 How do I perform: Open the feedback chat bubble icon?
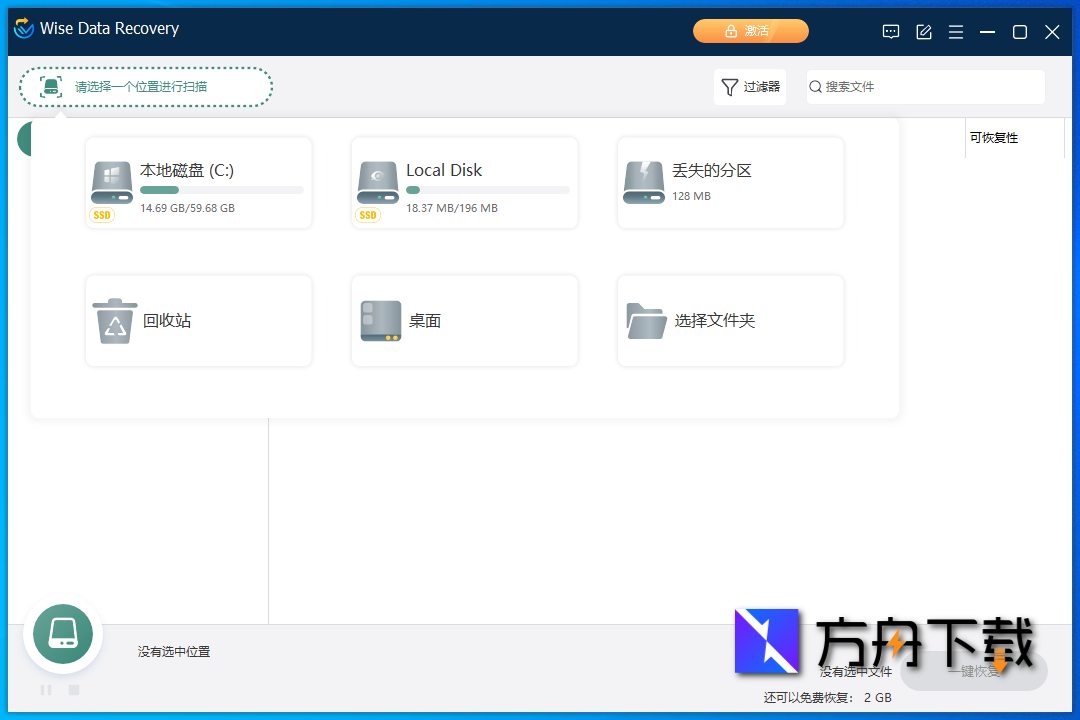890,31
